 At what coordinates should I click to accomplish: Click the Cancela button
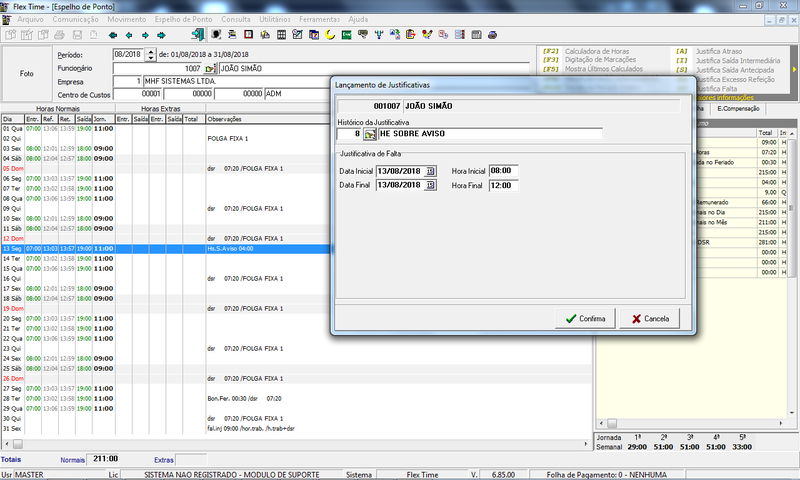coord(649,319)
